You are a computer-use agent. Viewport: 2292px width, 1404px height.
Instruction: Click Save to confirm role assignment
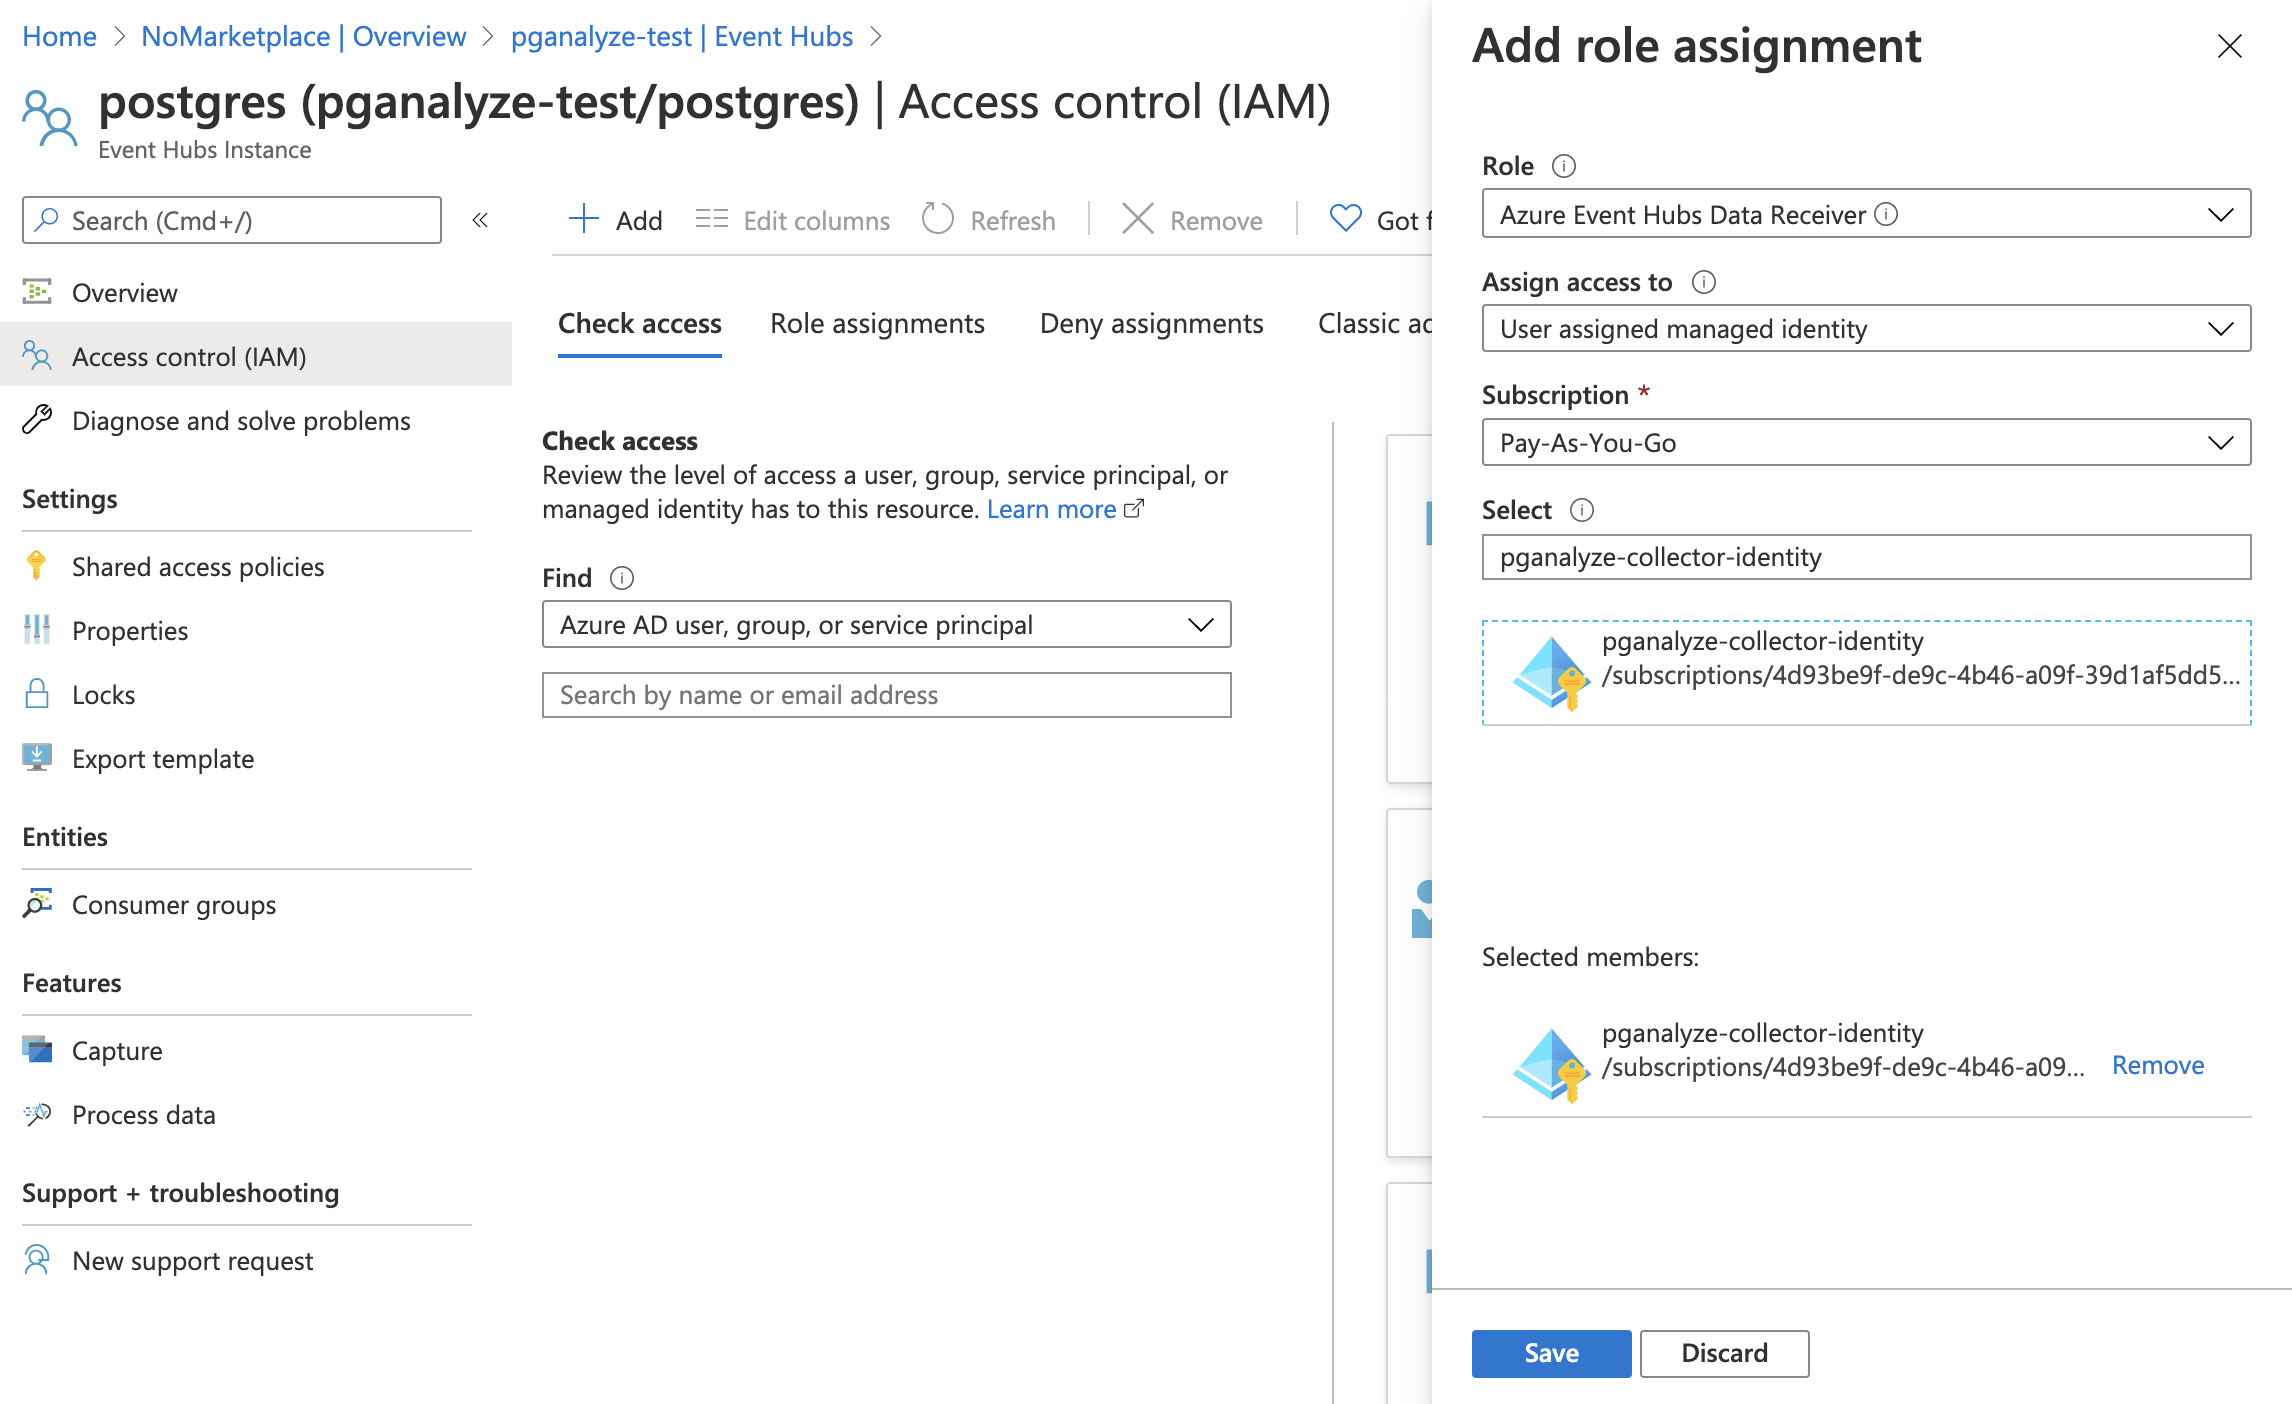1545,1352
